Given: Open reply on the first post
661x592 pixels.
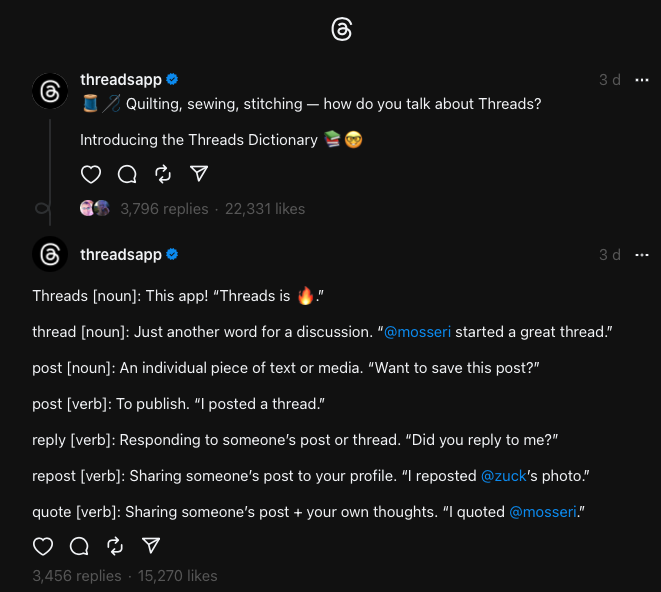Looking at the screenshot, I should pos(127,175).
